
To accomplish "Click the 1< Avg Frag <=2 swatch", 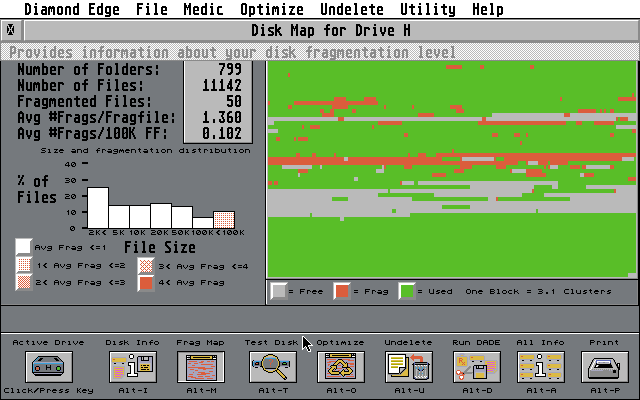I will click(x=24, y=265).
